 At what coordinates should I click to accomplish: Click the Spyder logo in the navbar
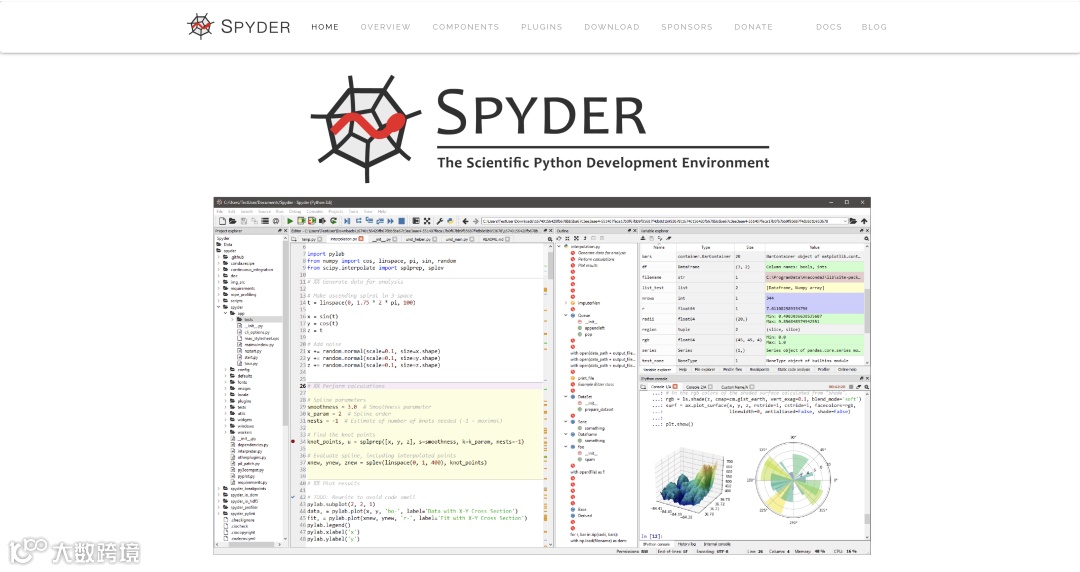(238, 26)
